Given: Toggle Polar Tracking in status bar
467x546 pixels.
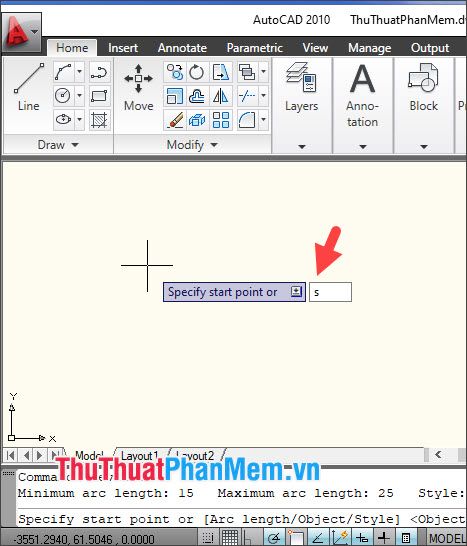Looking at the screenshot, I should pyautogui.click(x=274, y=538).
